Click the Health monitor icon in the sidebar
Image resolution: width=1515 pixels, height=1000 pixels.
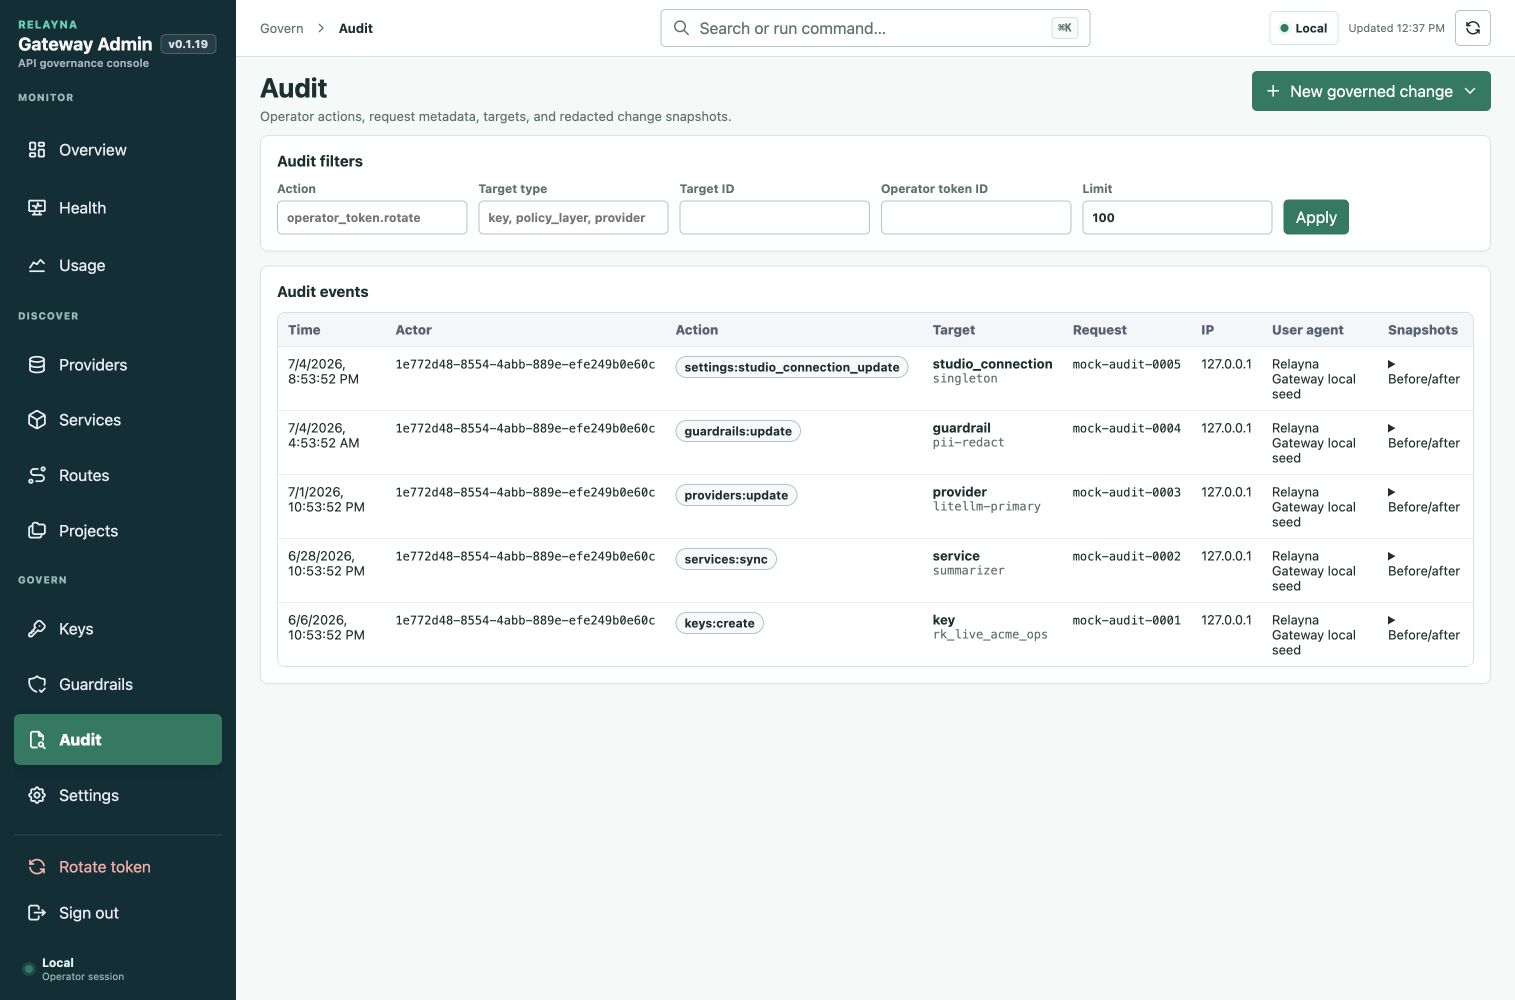[x=37, y=208]
